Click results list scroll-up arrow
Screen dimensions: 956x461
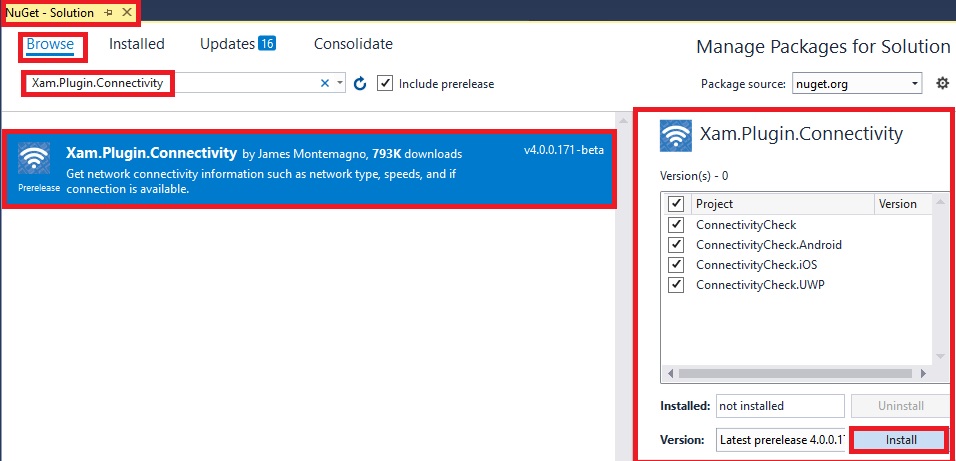click(x=622, y=121)
